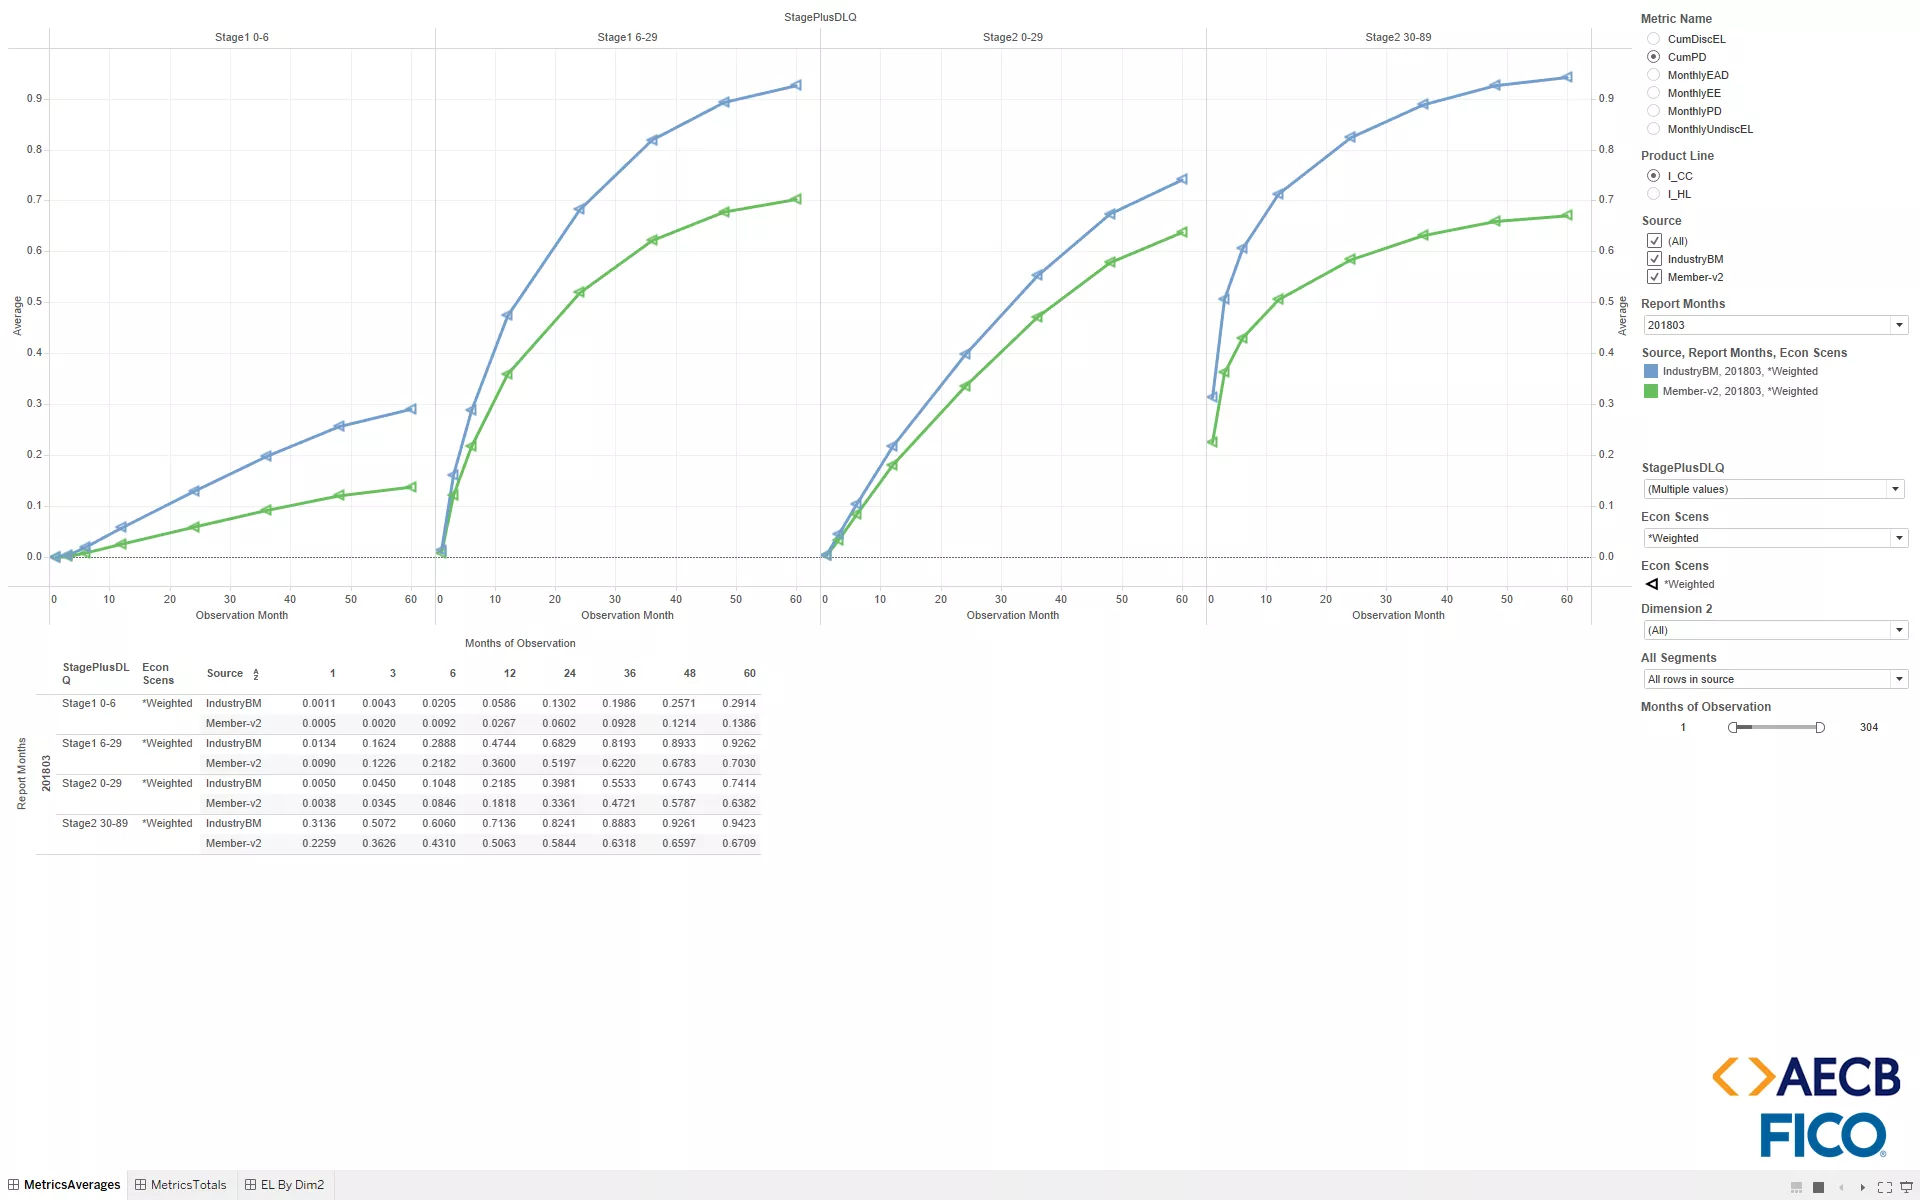This screenshot has height=1200, width=1920.
Task: Click the collapsed triangle next to *Weighted legend
Action: pos(1651,584)
